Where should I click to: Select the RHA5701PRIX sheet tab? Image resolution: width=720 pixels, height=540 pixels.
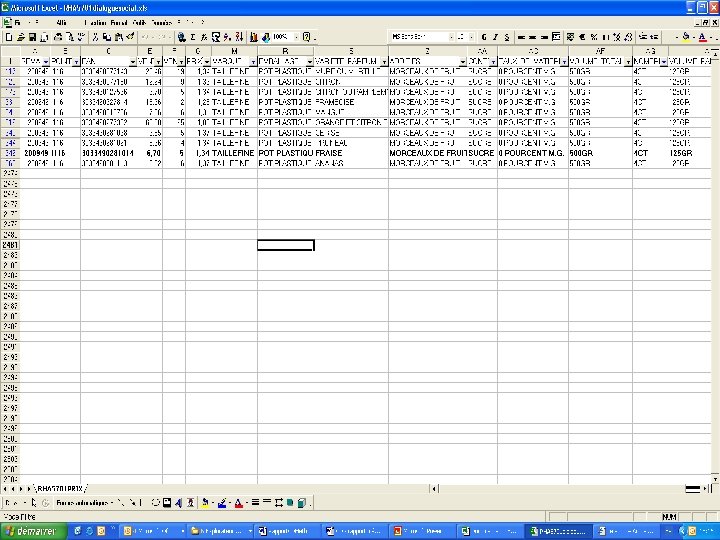coord(60,489)
